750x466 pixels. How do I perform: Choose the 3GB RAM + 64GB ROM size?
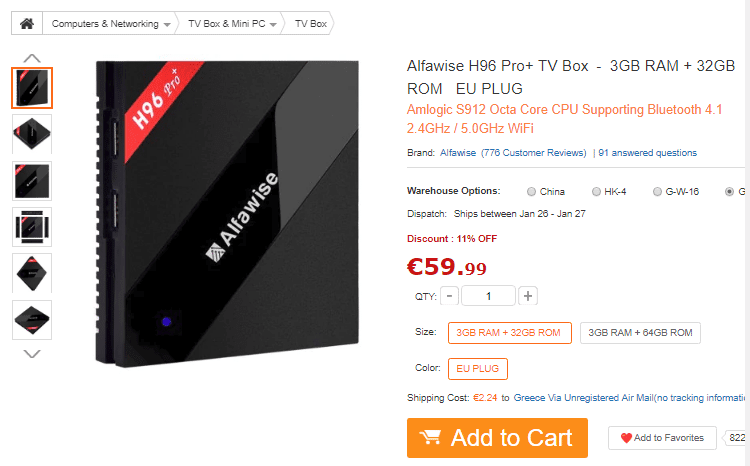(x=640, y=333)
